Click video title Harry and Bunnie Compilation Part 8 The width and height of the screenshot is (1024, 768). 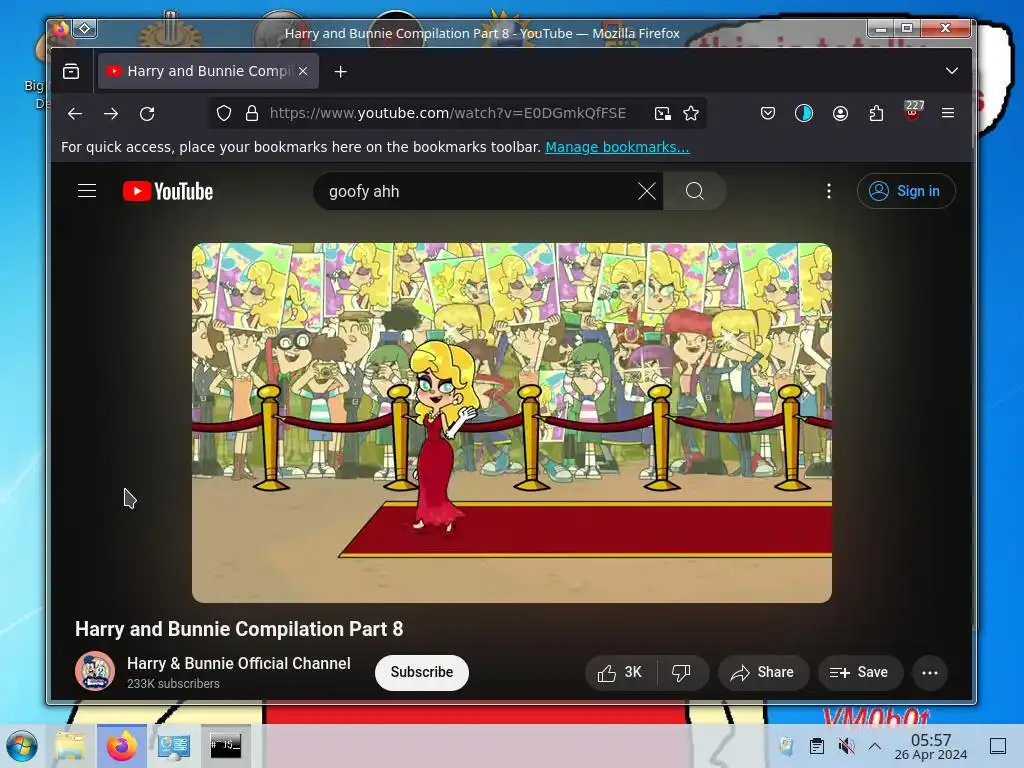coord(239,629)
